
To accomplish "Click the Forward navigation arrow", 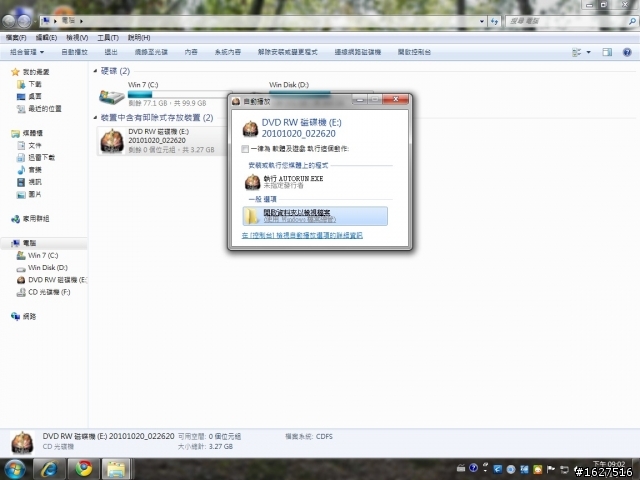I will (x=24, y=21).
